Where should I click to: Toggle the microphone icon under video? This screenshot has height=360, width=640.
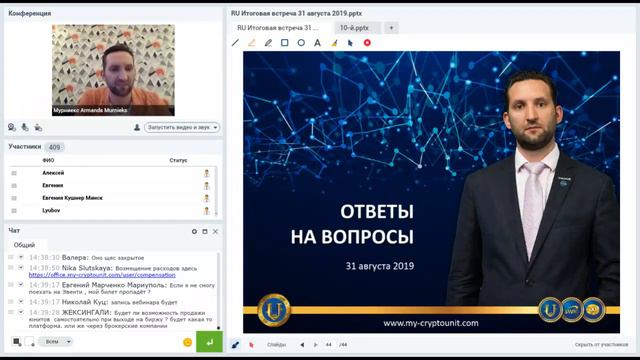tap(25, 127)
